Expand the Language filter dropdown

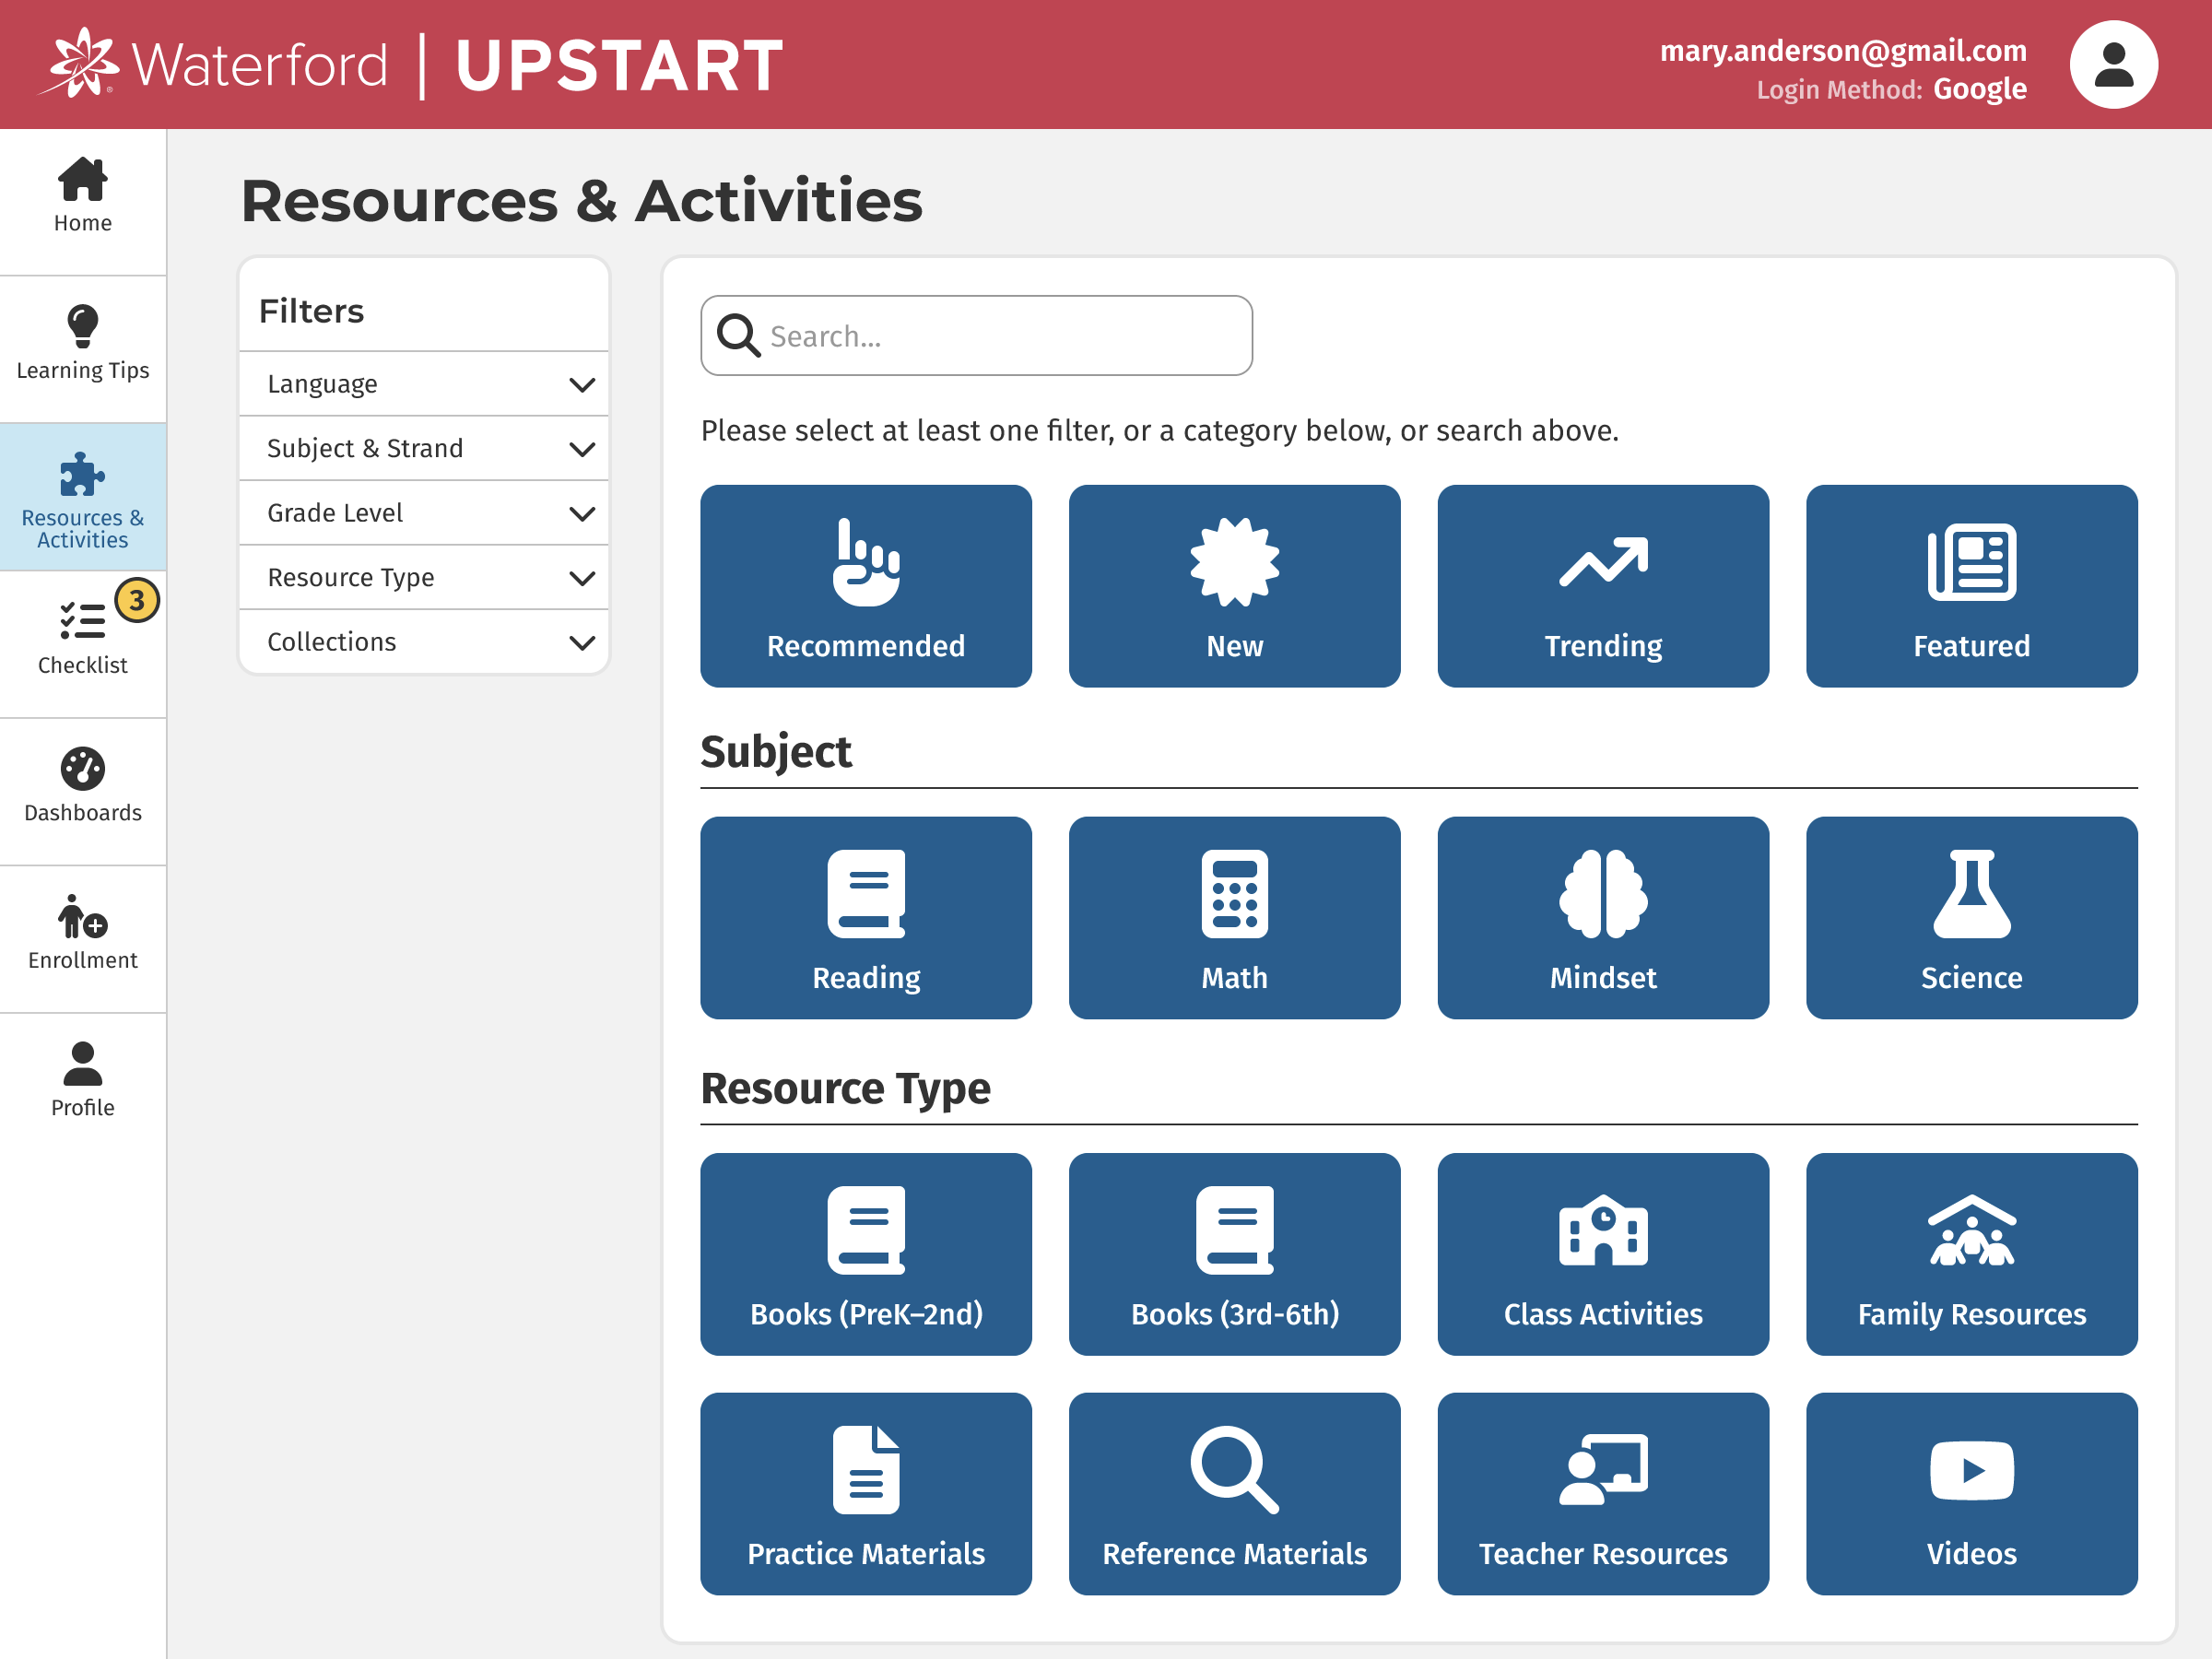[x=424, y=384]
